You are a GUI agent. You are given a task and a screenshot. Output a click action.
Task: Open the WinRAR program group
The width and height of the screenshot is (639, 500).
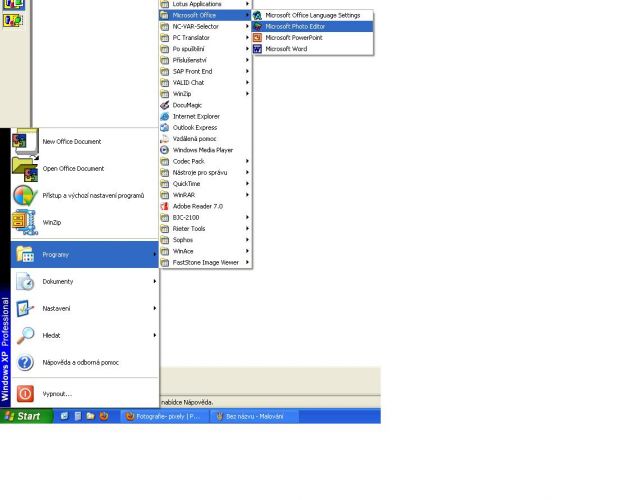[x=205, y=195]
